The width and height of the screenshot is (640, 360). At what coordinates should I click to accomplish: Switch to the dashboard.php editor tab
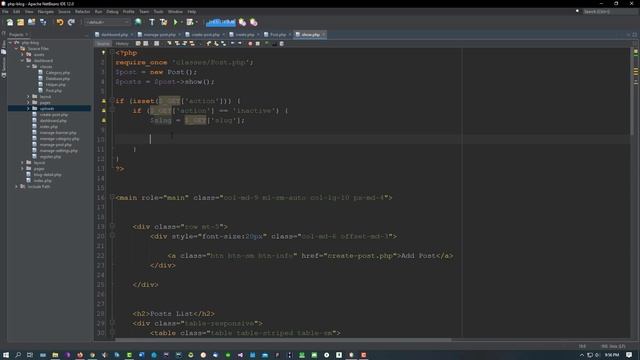click(x=114, y=35)
